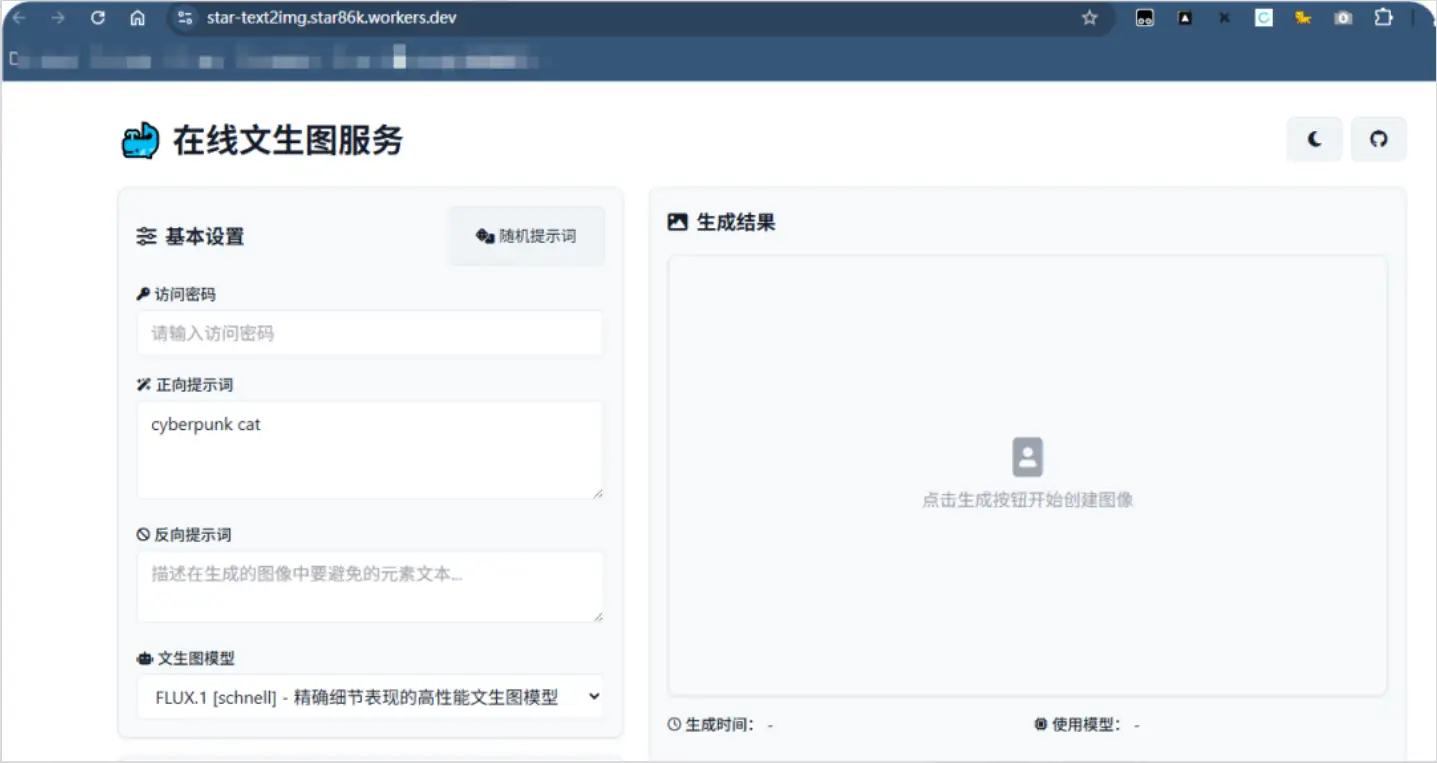The width and height of the screenshot is (1437, 763).
Task: Focus the 访问密码 password input field
Action: point(370,333)
